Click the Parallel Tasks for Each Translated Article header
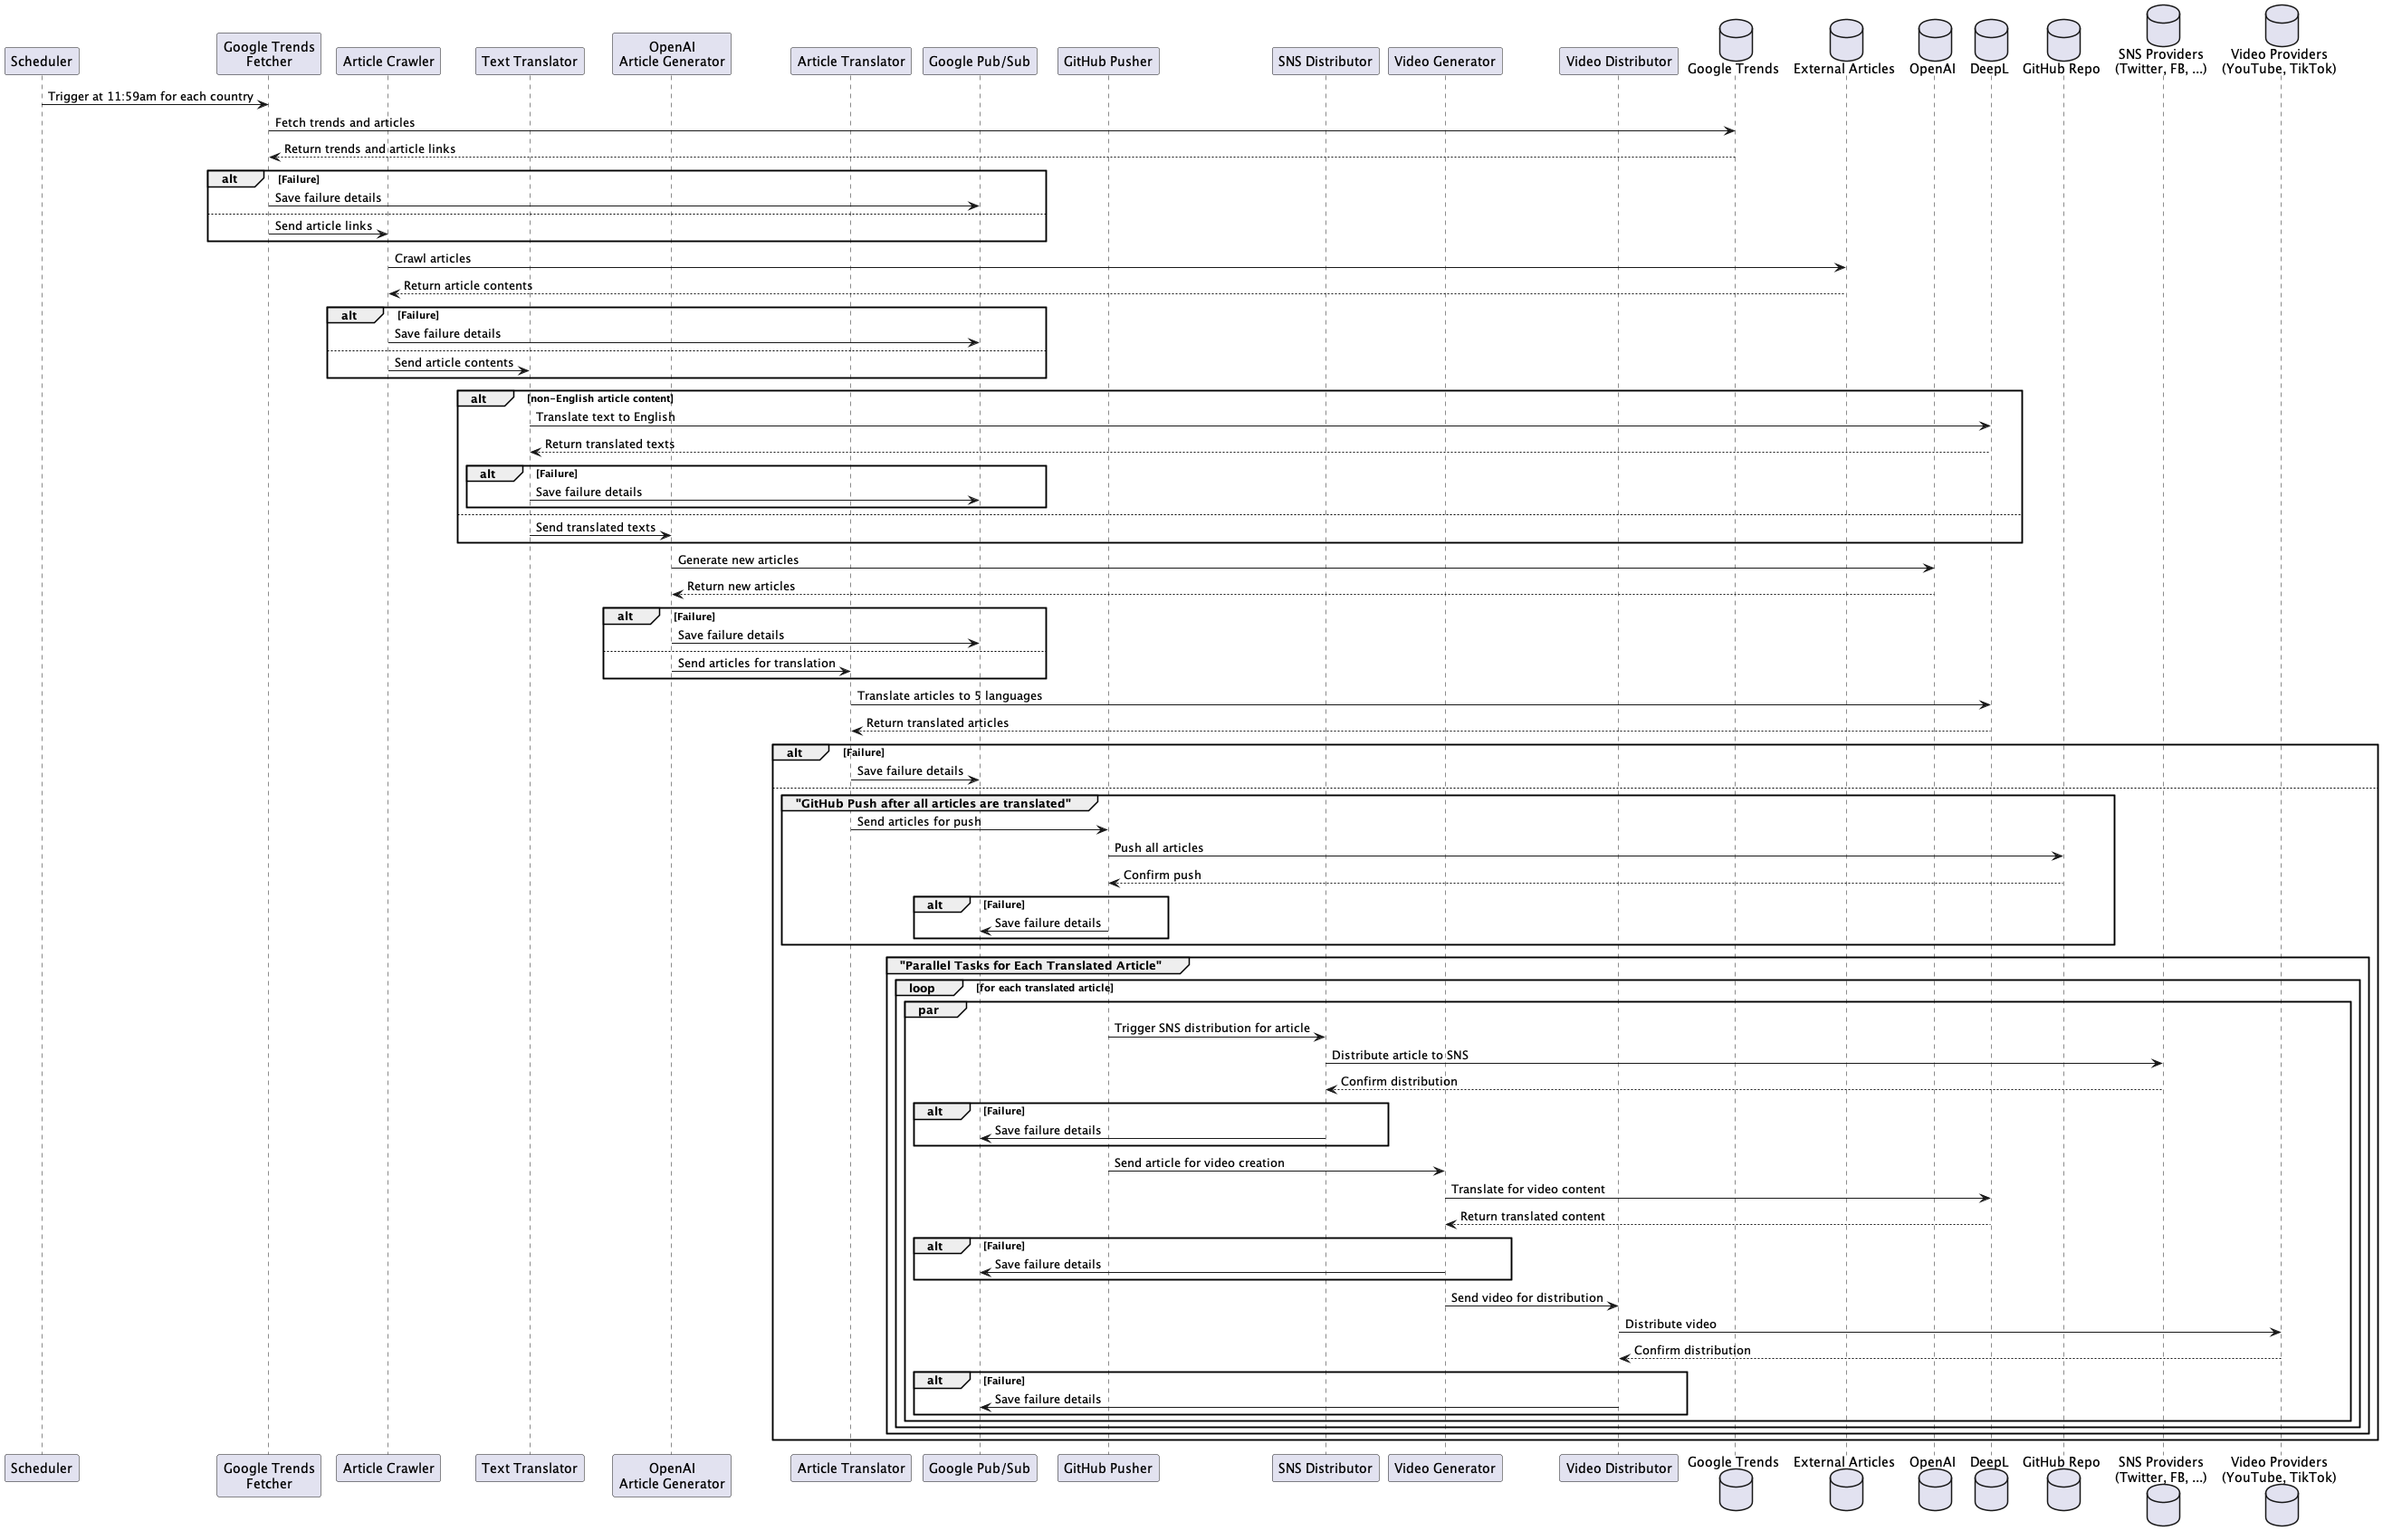 coord(1030,966)
